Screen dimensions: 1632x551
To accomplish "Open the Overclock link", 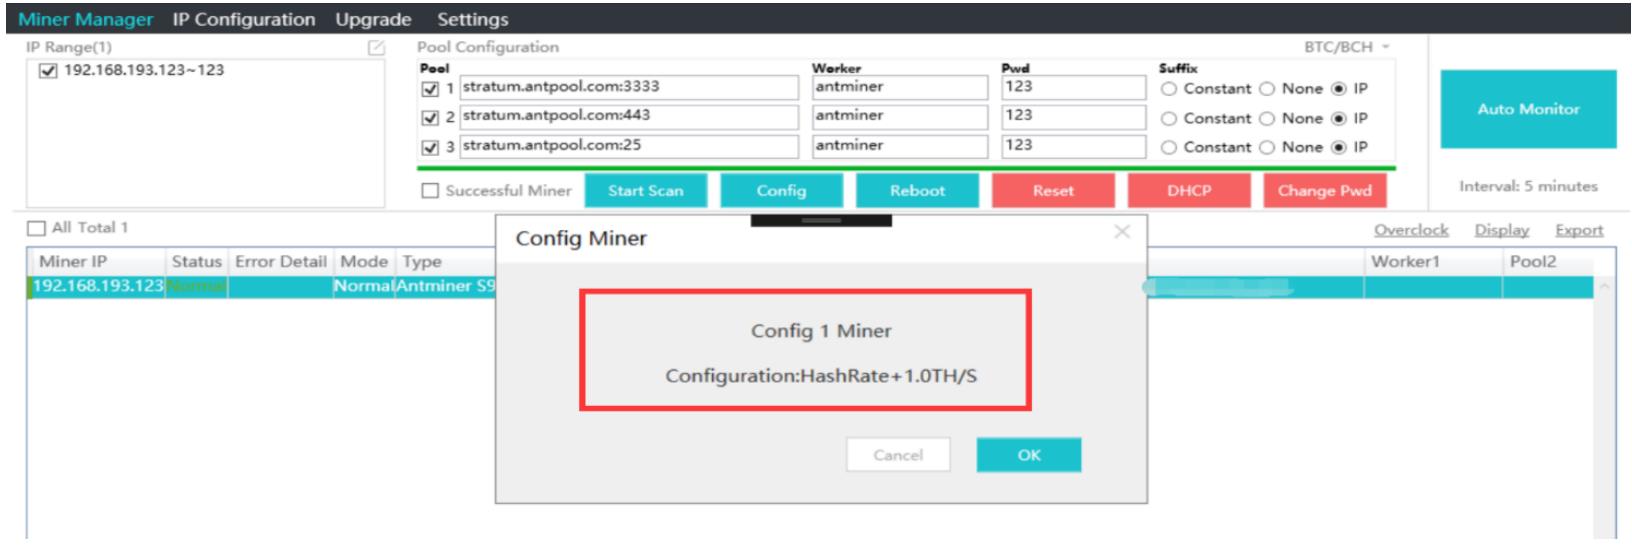I will [x=1411, y=230].
